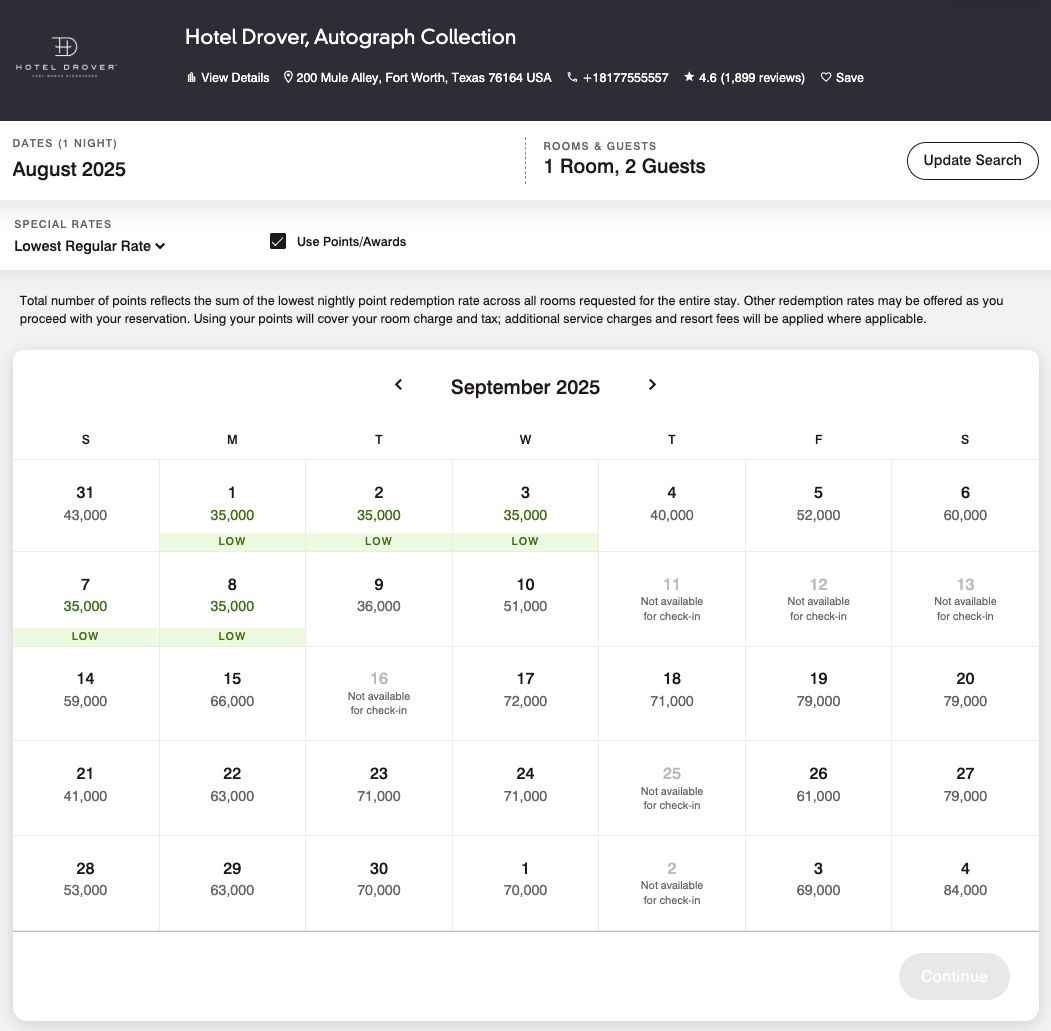
Task: Call the +18177555557 phone number
Action: click(625, 78)
